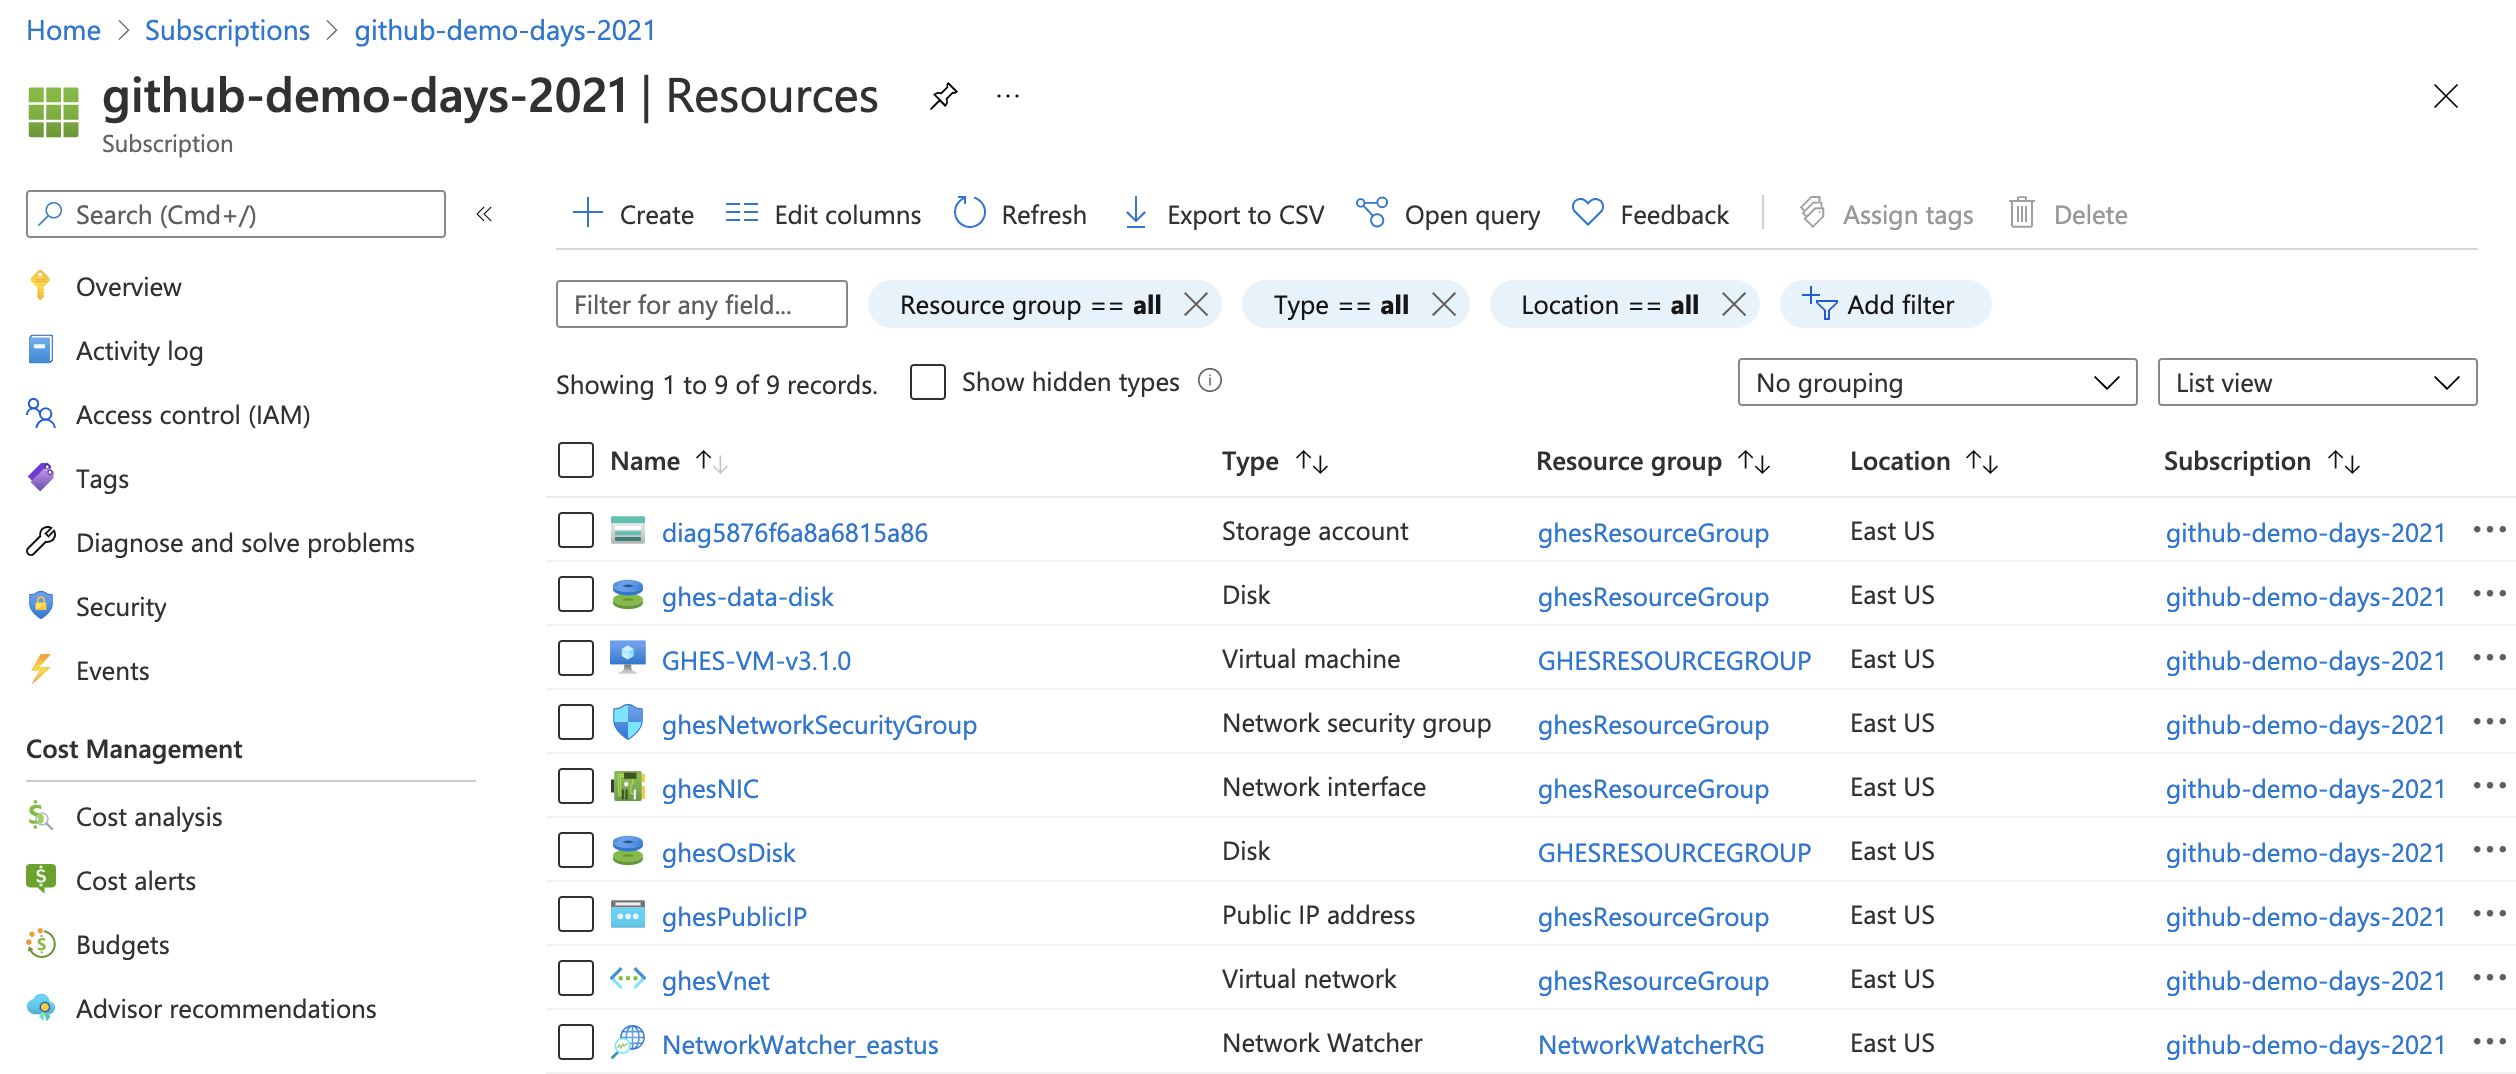Click the sidebar Search (Cmd+/) field
This screenshot has width=2516, height=1074.
coord(236,214)
